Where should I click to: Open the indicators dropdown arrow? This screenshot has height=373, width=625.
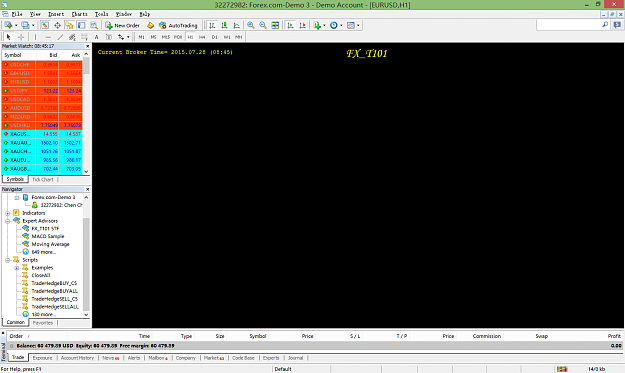click(324, 25)
